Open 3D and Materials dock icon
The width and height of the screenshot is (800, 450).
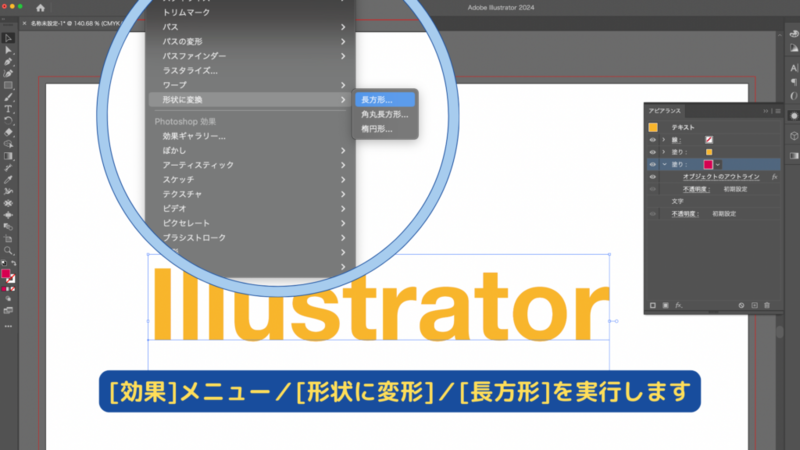[x=794, y=136]
